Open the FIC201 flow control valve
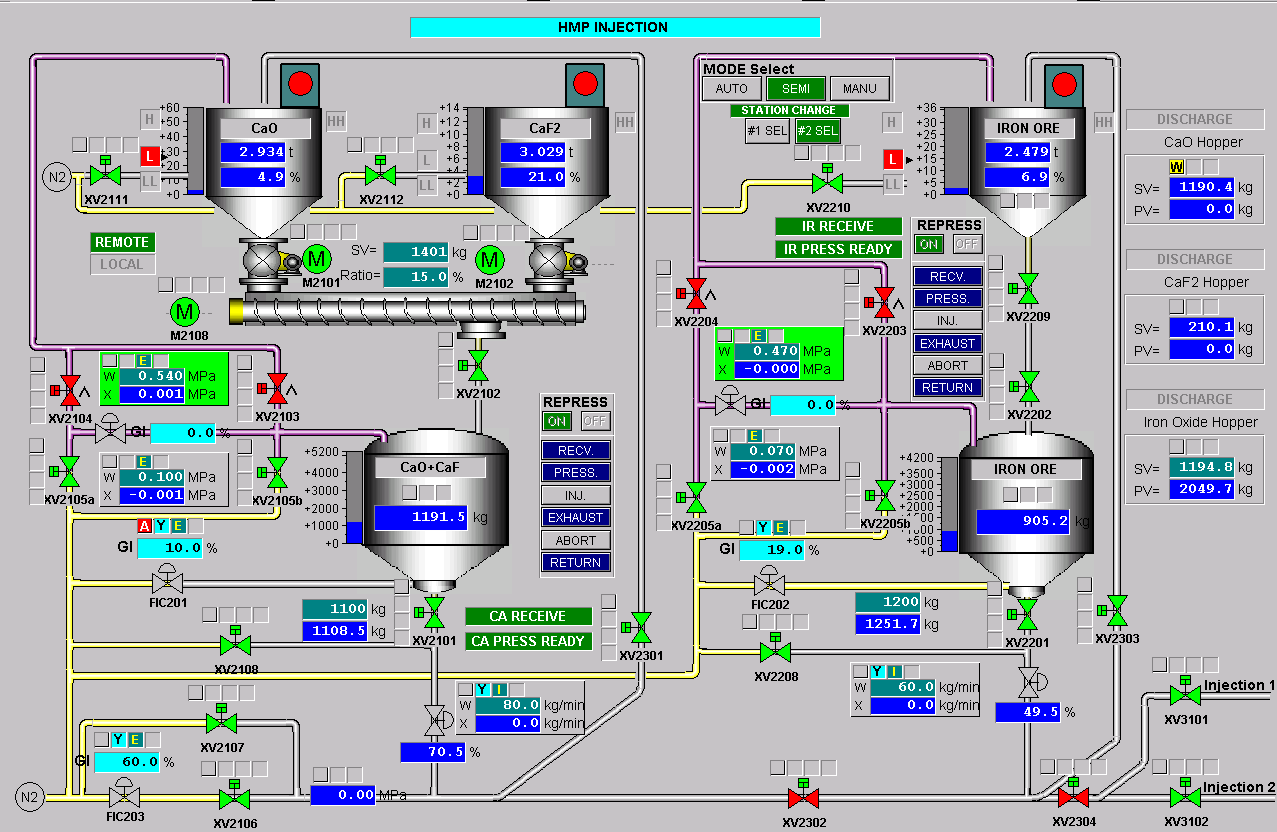 [x=166, y=580]
